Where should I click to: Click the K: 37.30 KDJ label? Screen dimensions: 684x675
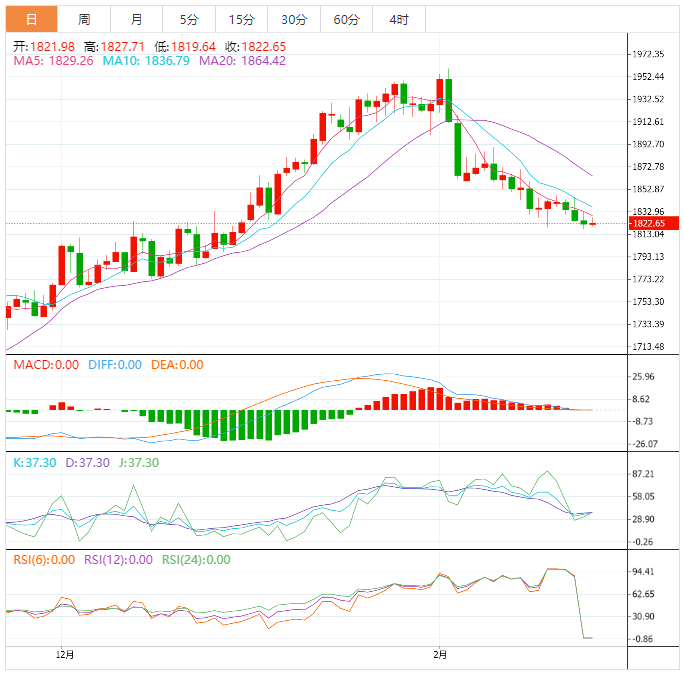(33, 463)
